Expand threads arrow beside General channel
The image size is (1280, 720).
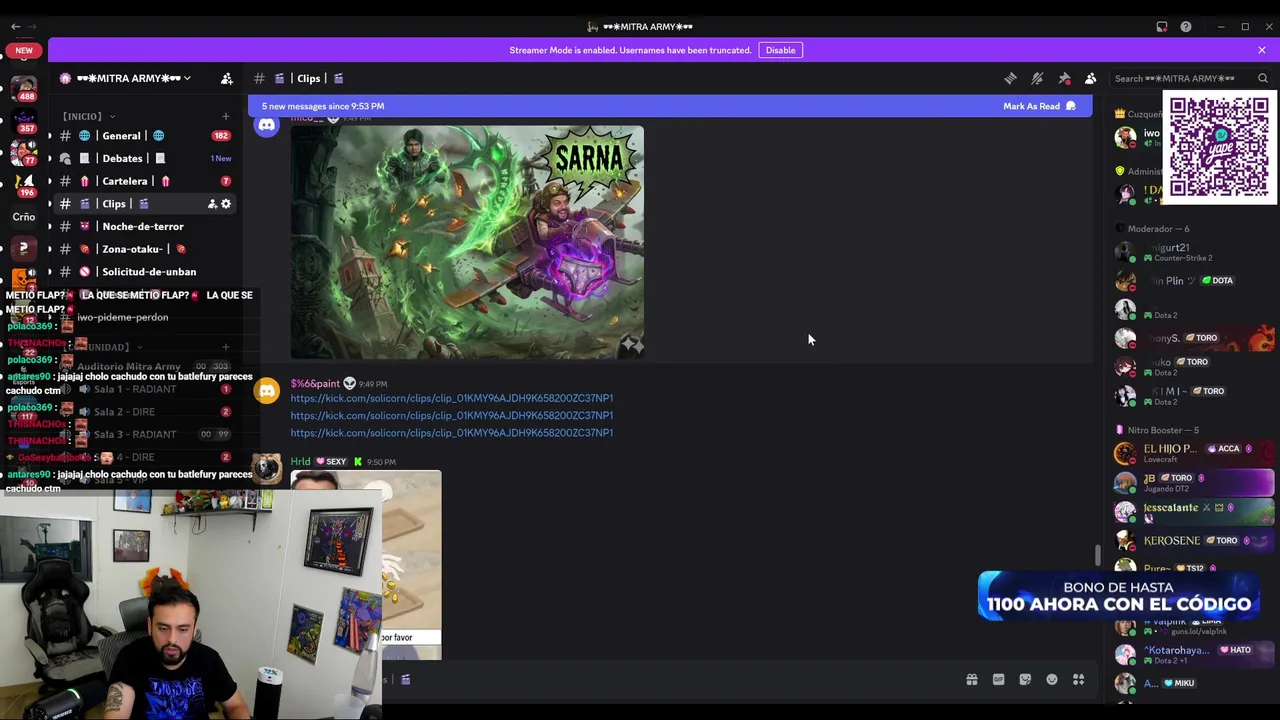pos(49,136)
